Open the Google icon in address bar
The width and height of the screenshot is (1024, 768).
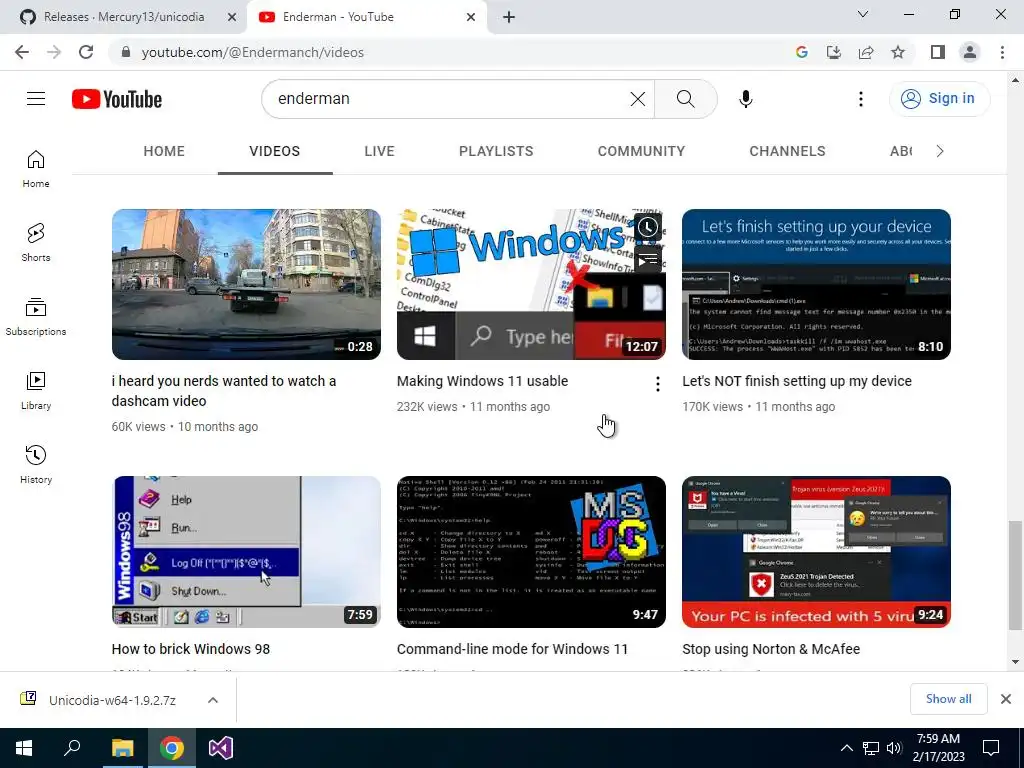coord(801,52)
